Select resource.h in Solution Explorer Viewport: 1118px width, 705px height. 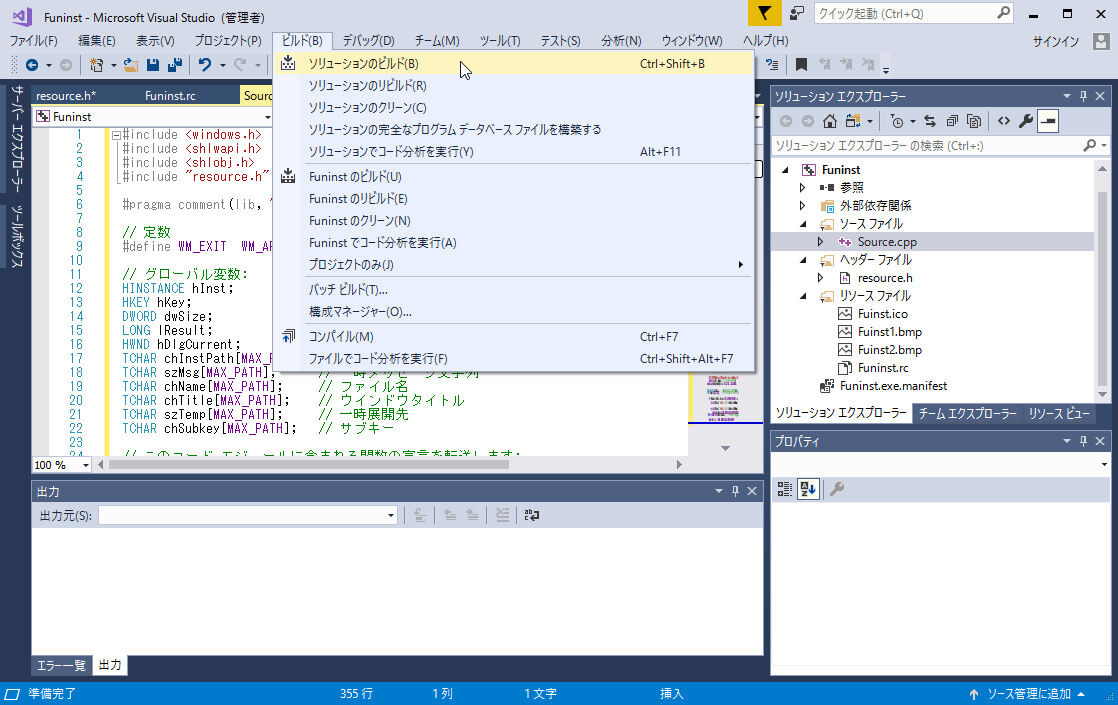[885, 278]
